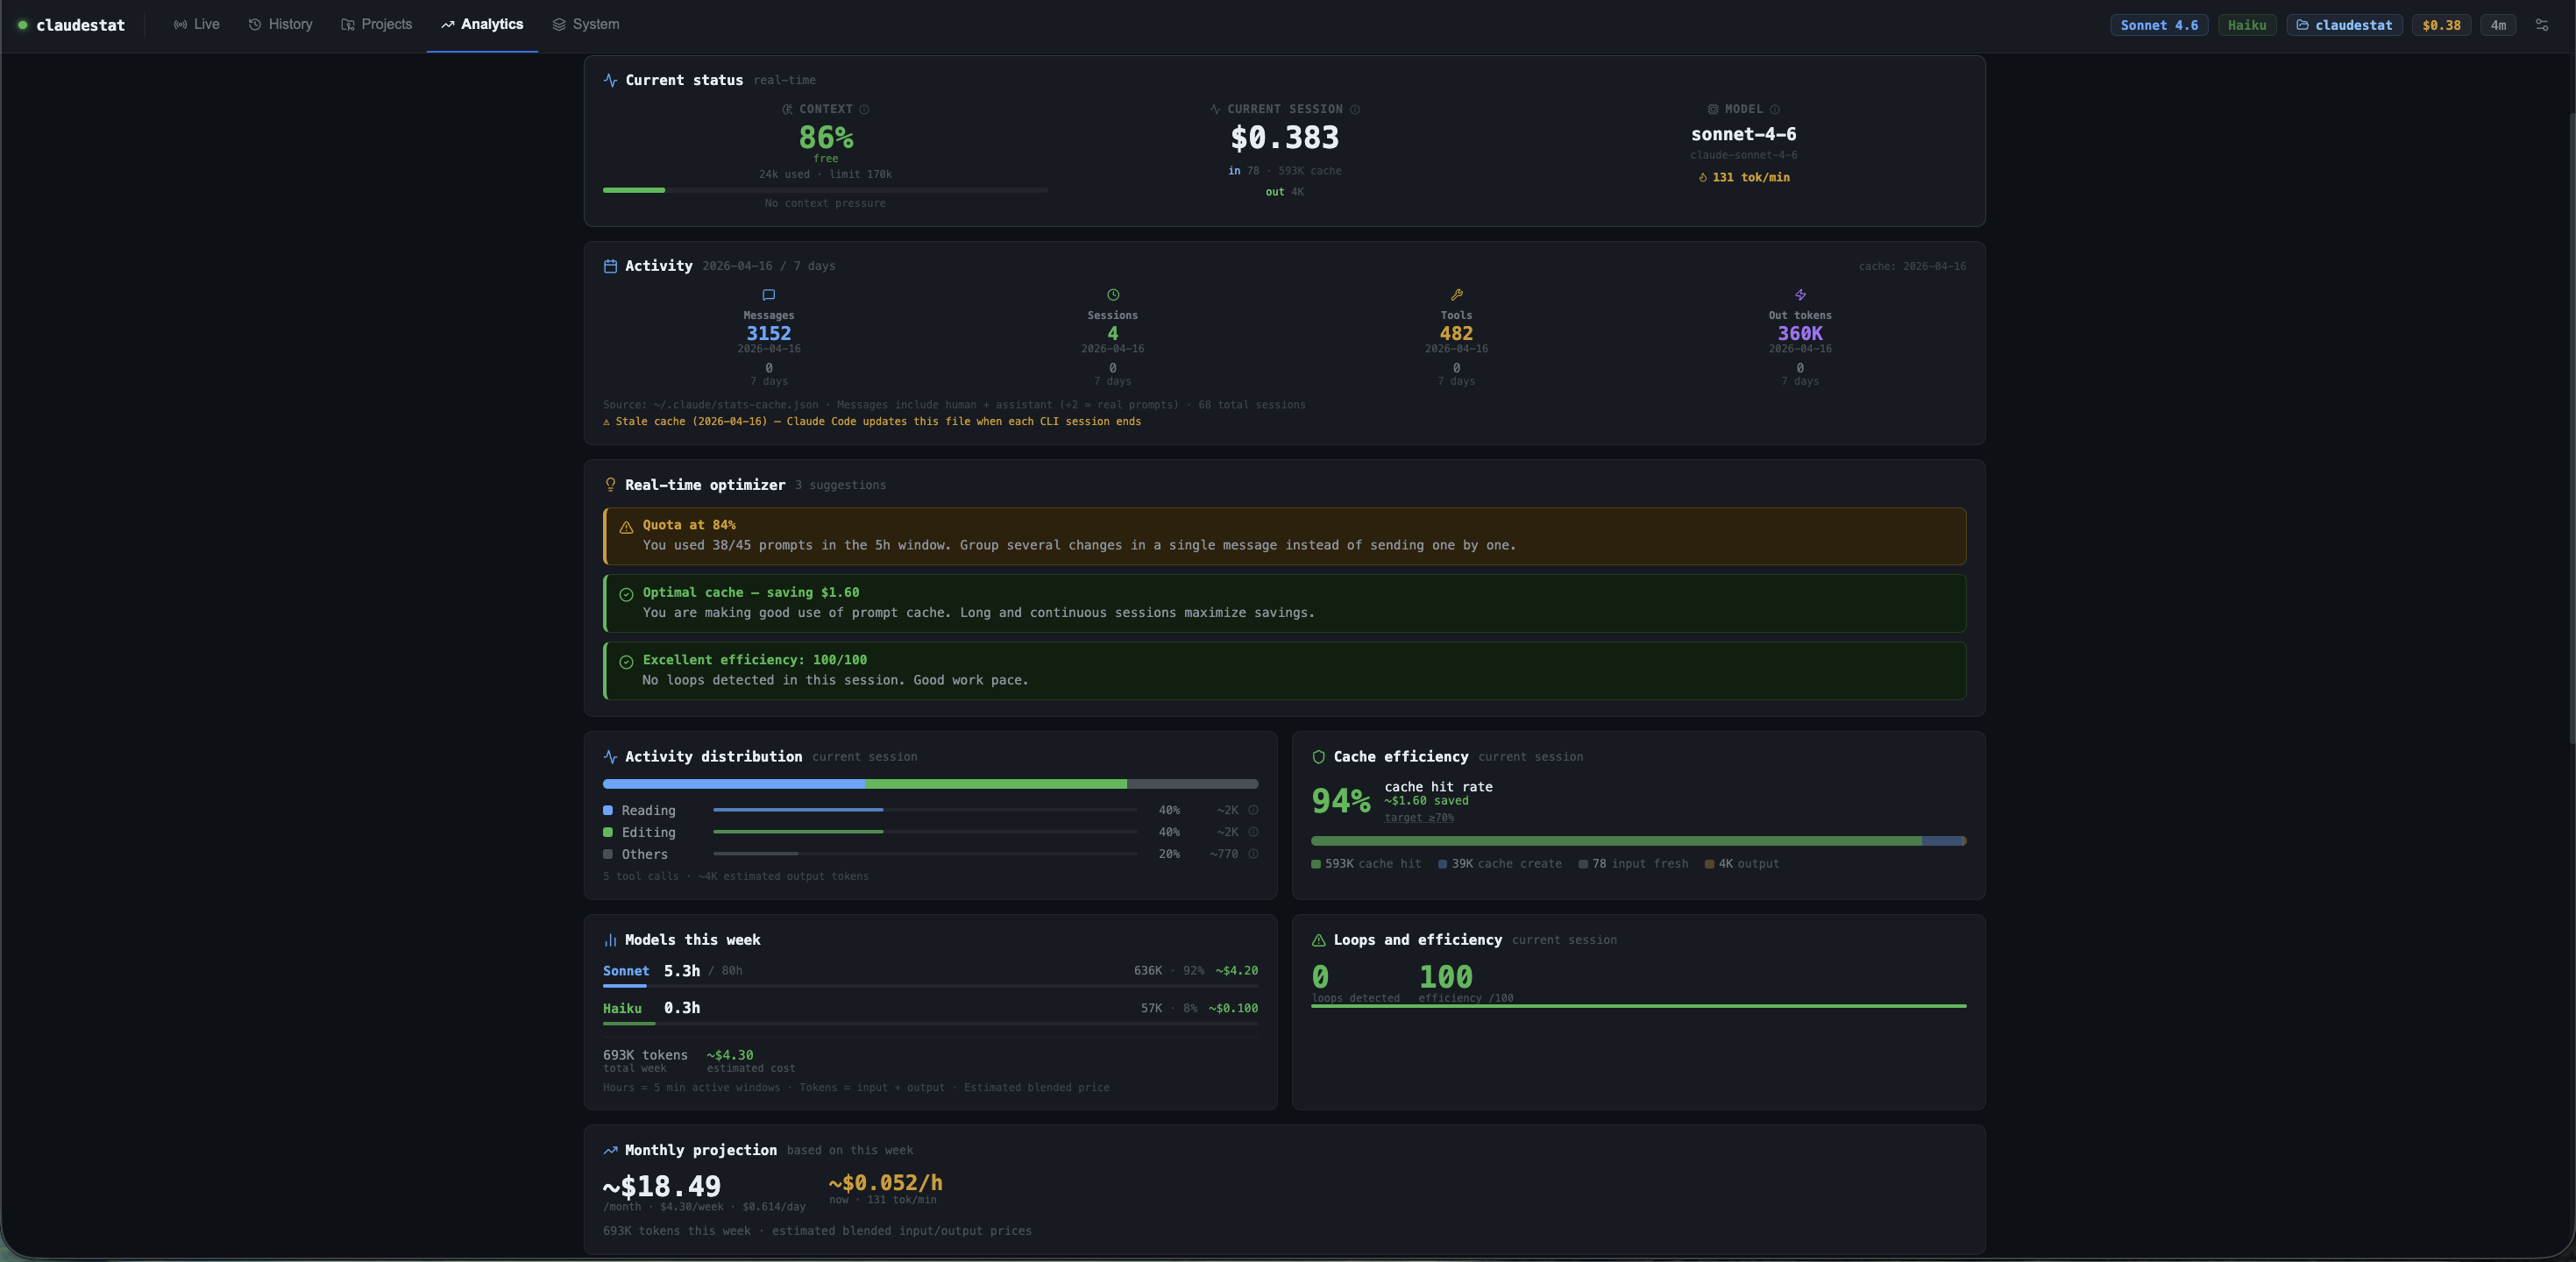Click the Excellent efficiency: 100/100 card

[x=1284, y=670]
